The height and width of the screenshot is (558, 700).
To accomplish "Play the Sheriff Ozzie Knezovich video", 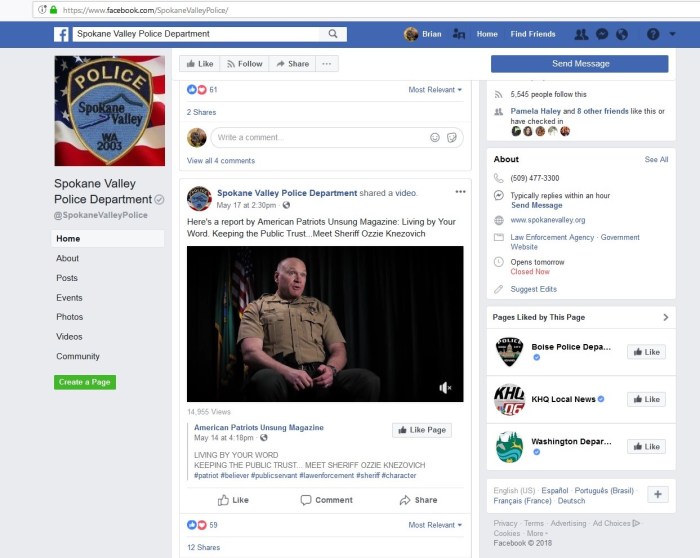I will [325, 324].
